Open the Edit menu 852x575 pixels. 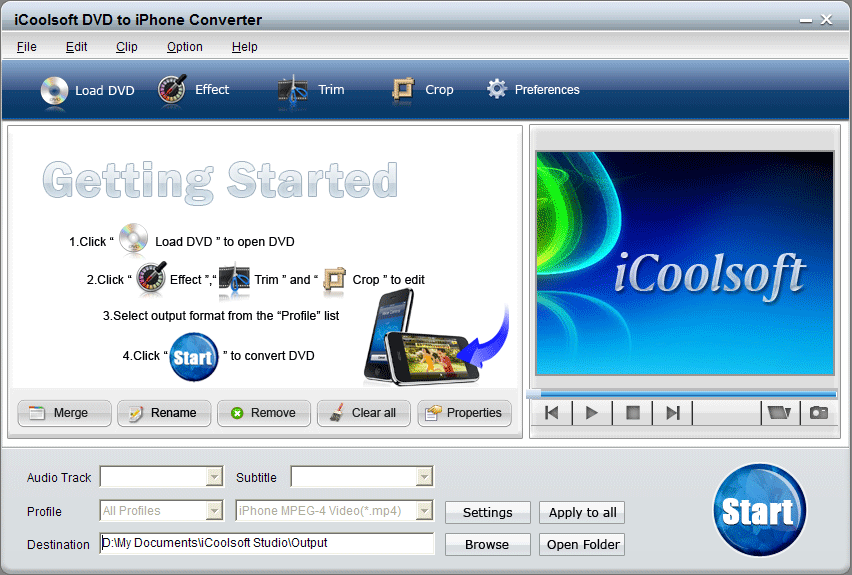pos(77,47)
